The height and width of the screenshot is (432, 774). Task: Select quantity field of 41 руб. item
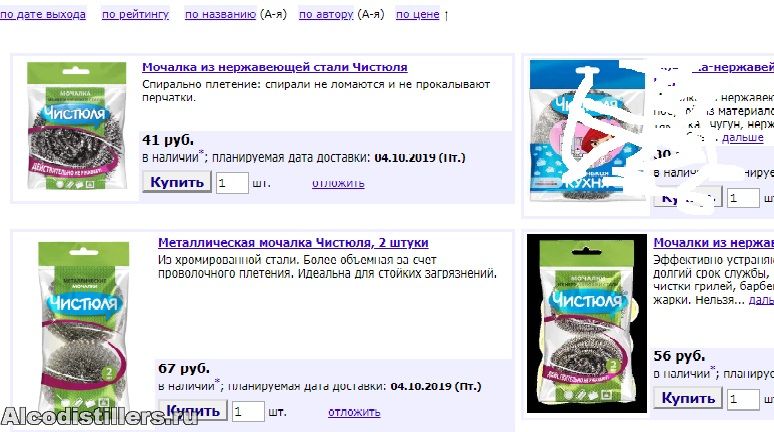coord(232,183)
